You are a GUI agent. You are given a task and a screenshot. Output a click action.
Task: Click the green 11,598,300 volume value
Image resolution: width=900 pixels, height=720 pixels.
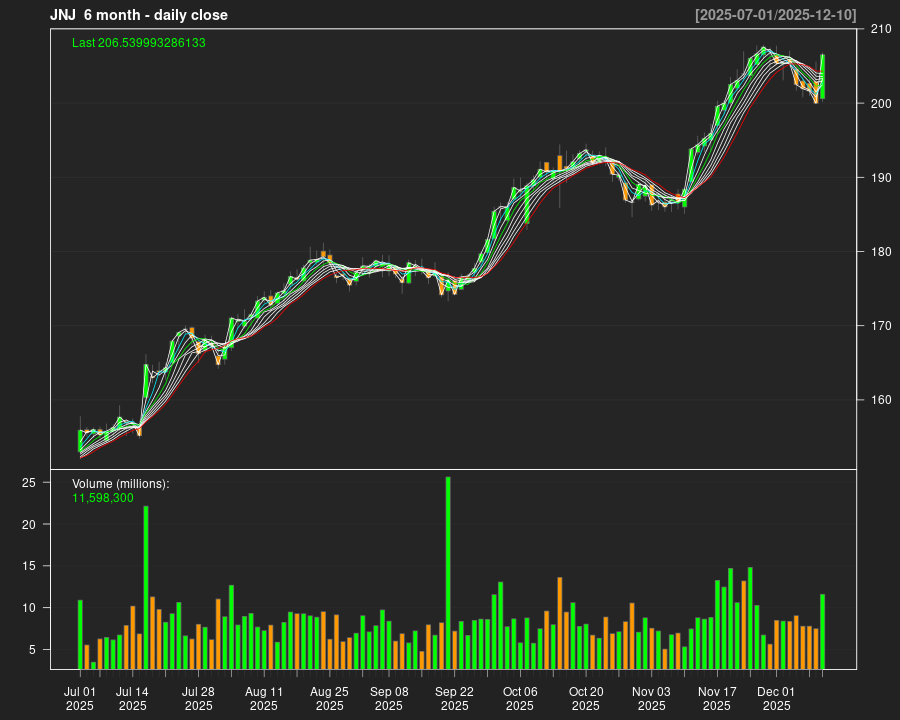(x=103, y=497)
